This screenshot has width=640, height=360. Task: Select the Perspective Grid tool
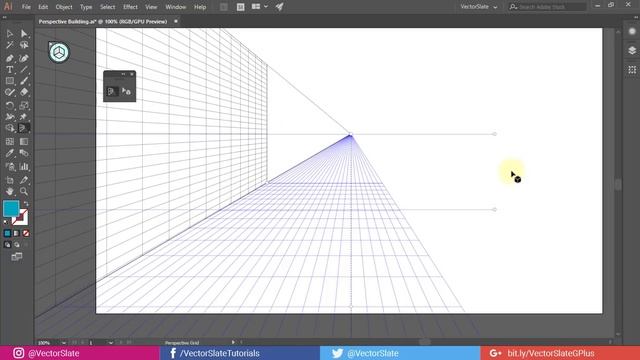pyautogui.click(x=24, y=128)
